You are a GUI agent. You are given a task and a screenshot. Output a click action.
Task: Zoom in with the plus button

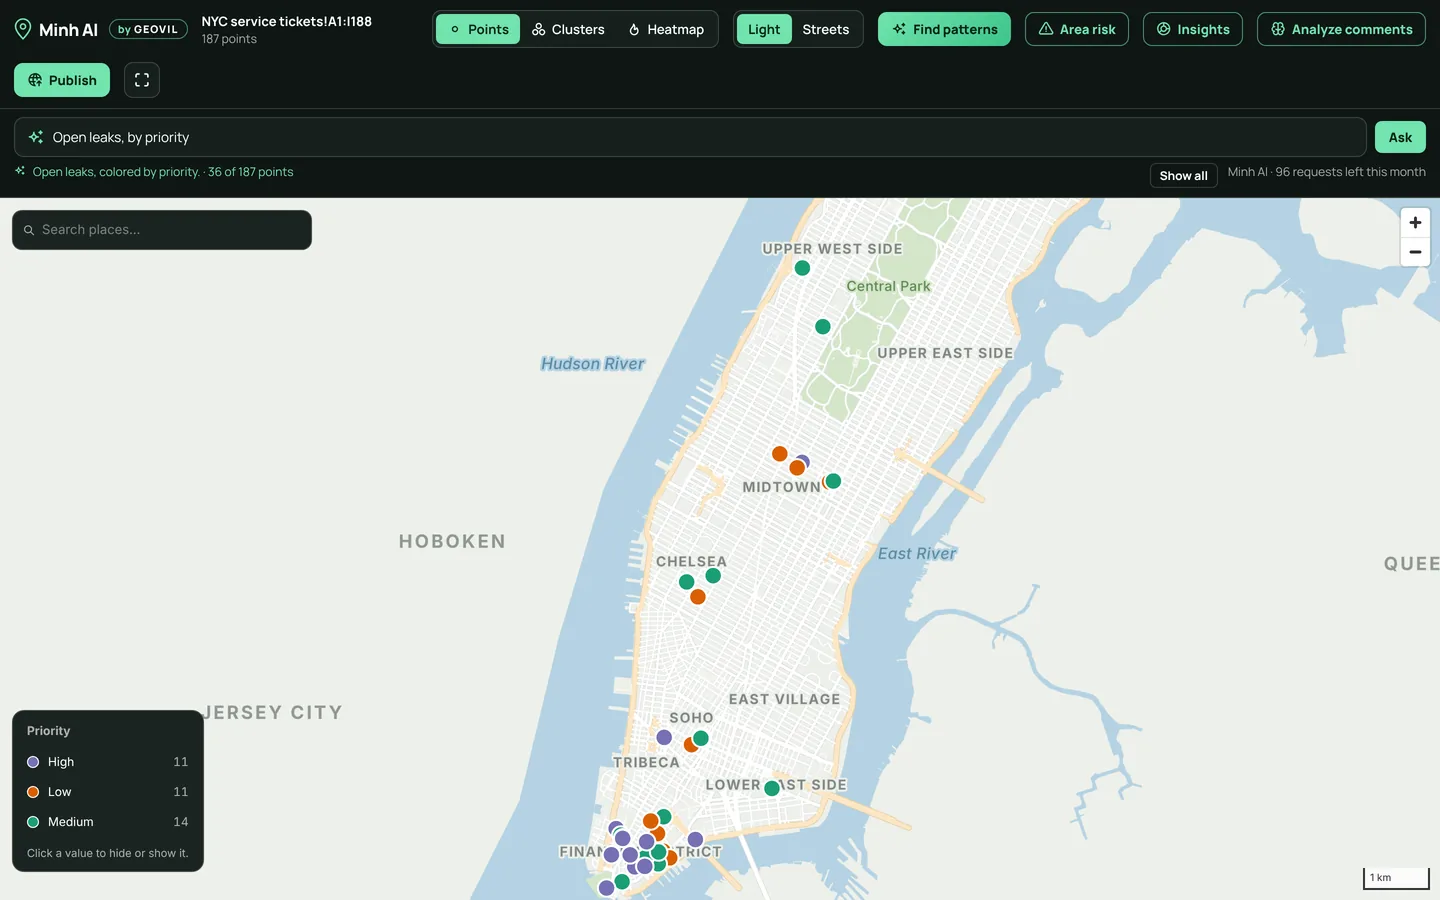pos(1415,223)
